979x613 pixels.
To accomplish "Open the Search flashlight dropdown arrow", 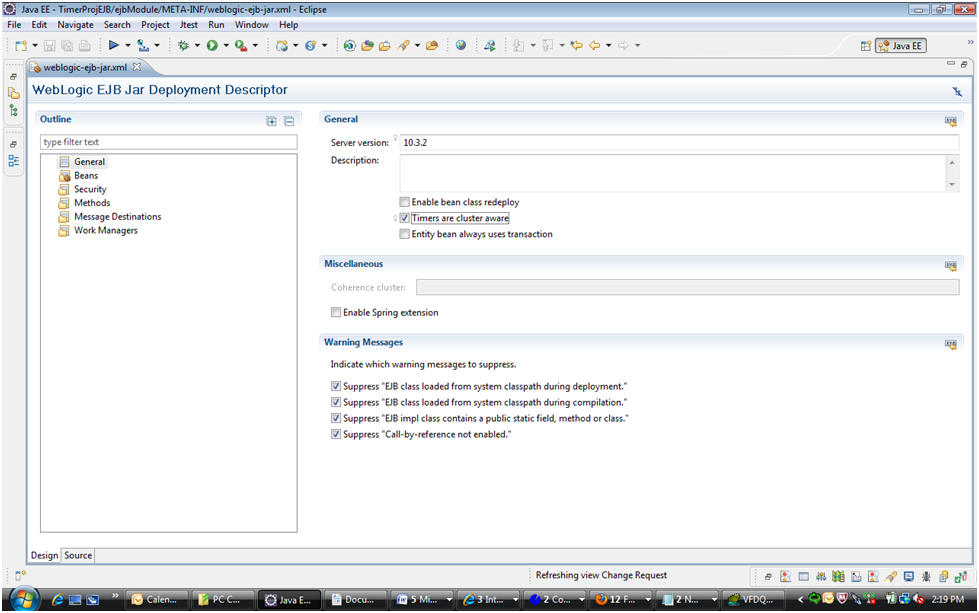I will click(x=417, y=46).
